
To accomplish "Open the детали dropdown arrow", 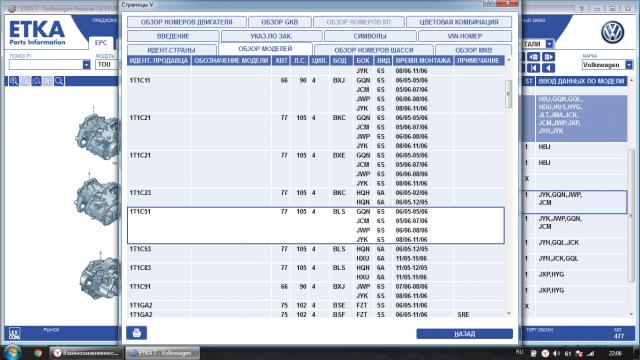I will point(549,44).
